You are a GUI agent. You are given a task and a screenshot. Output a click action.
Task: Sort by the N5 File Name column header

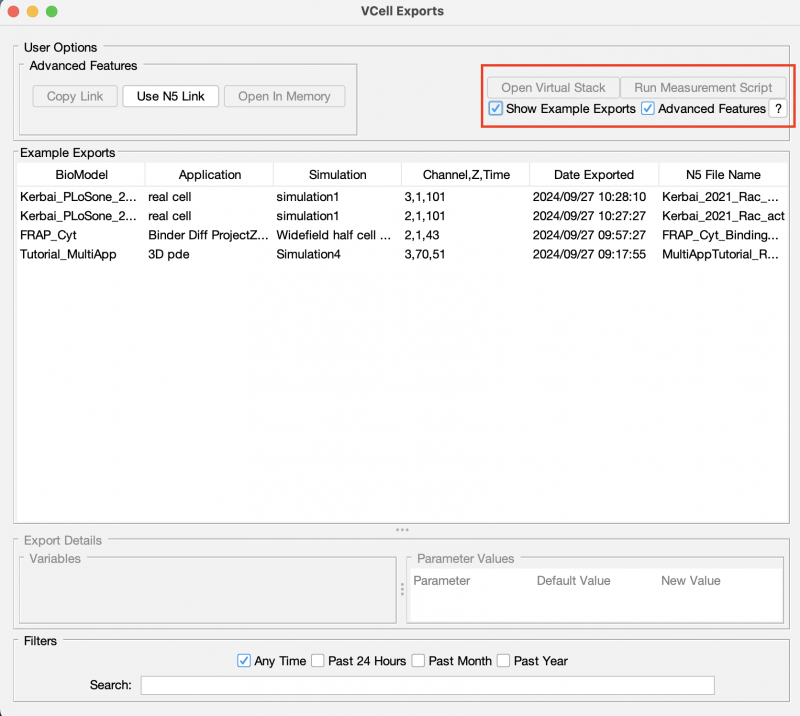click(723, 175)
